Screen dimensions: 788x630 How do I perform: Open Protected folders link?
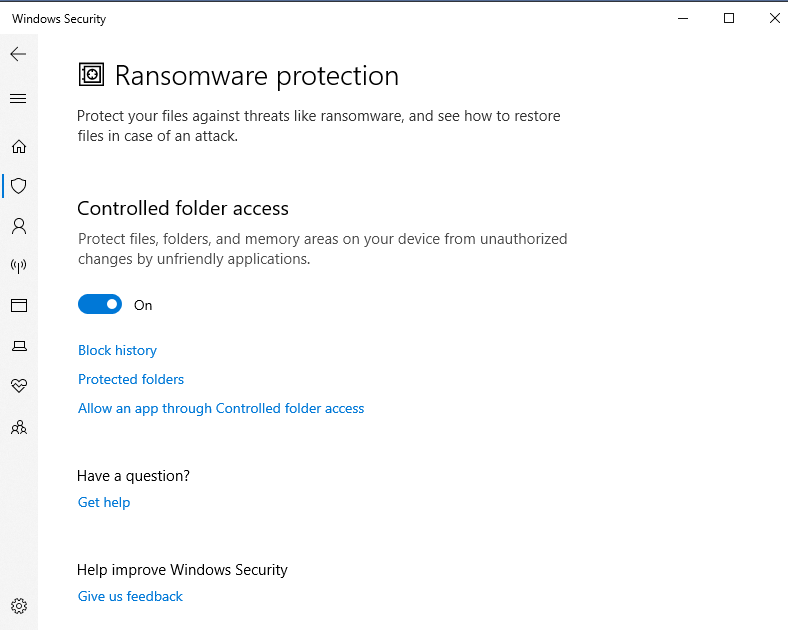(x=131, y=379)
